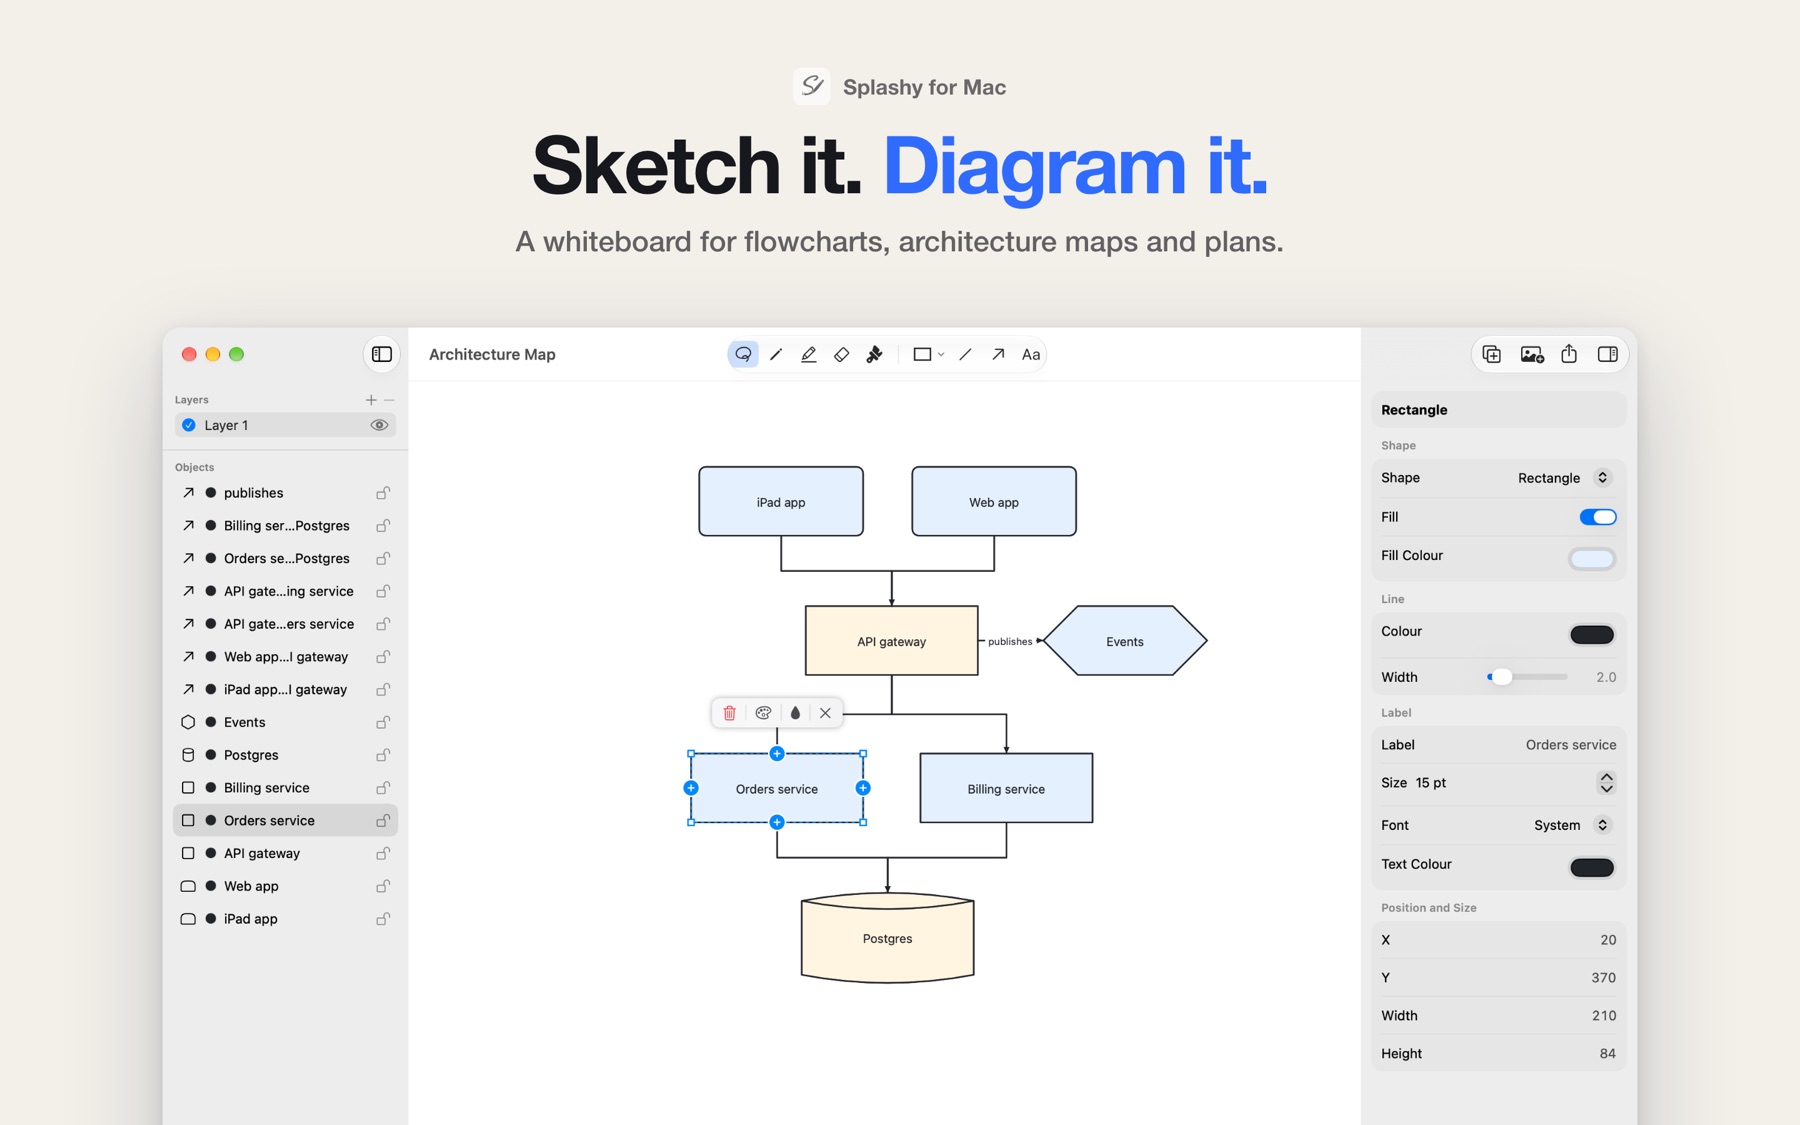Open the palette style icon in popup
This screenshot has height=1125, width=1800.
(x=763, y=713)
